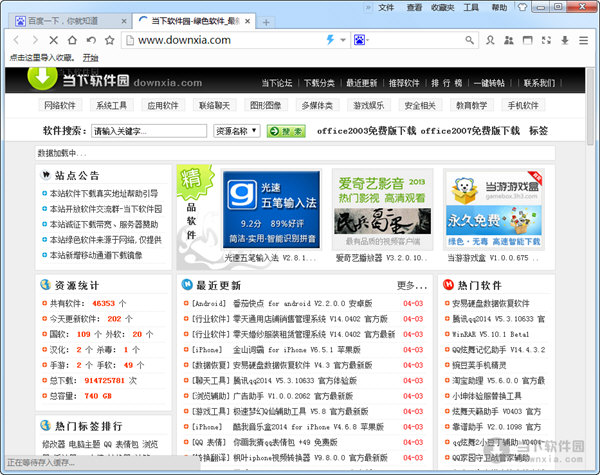
Task: Click the address bar www.downxia.com
Action: [x=226, y=40]
